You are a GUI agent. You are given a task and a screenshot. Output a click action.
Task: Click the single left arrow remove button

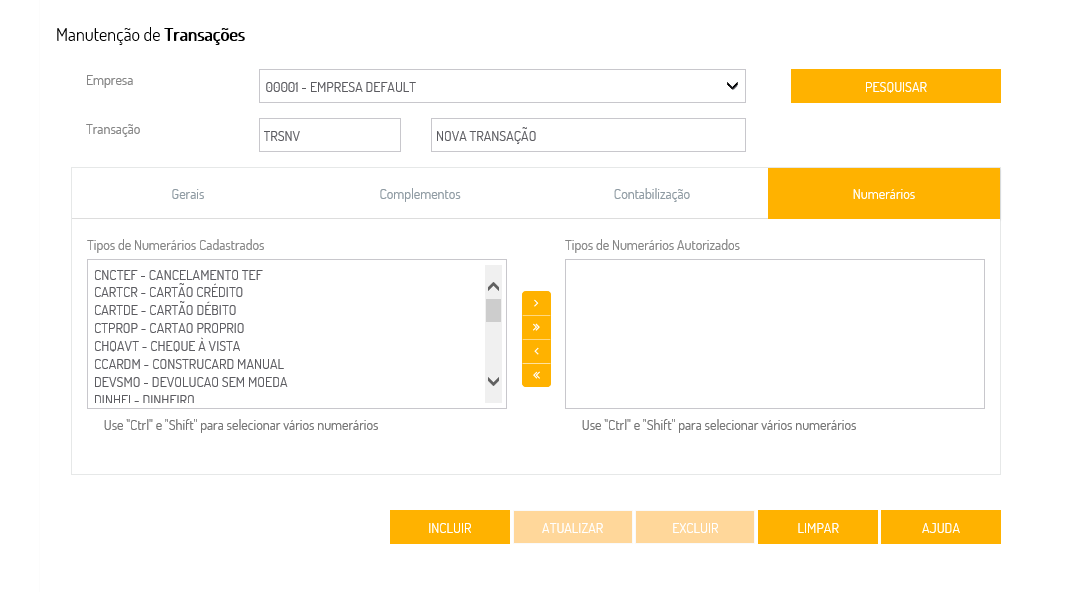click(x=536, y=351)
